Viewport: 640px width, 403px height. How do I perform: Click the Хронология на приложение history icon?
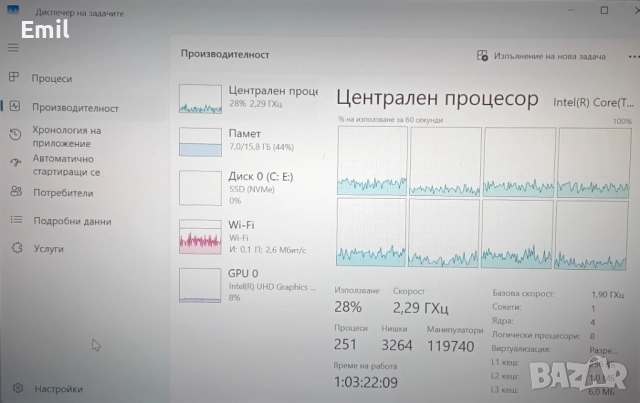(x=16, y=134)
